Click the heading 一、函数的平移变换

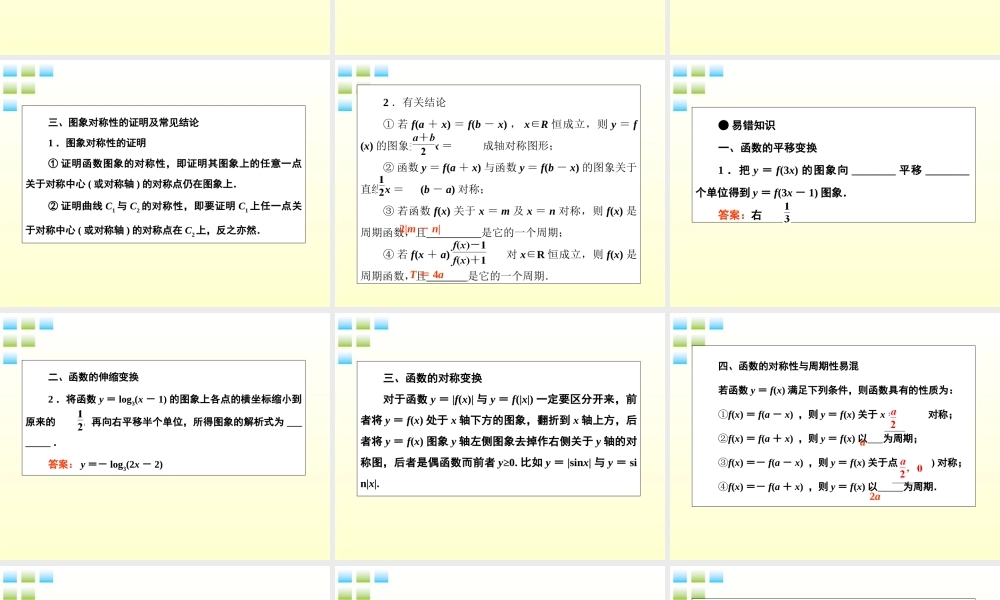(767, 147)
